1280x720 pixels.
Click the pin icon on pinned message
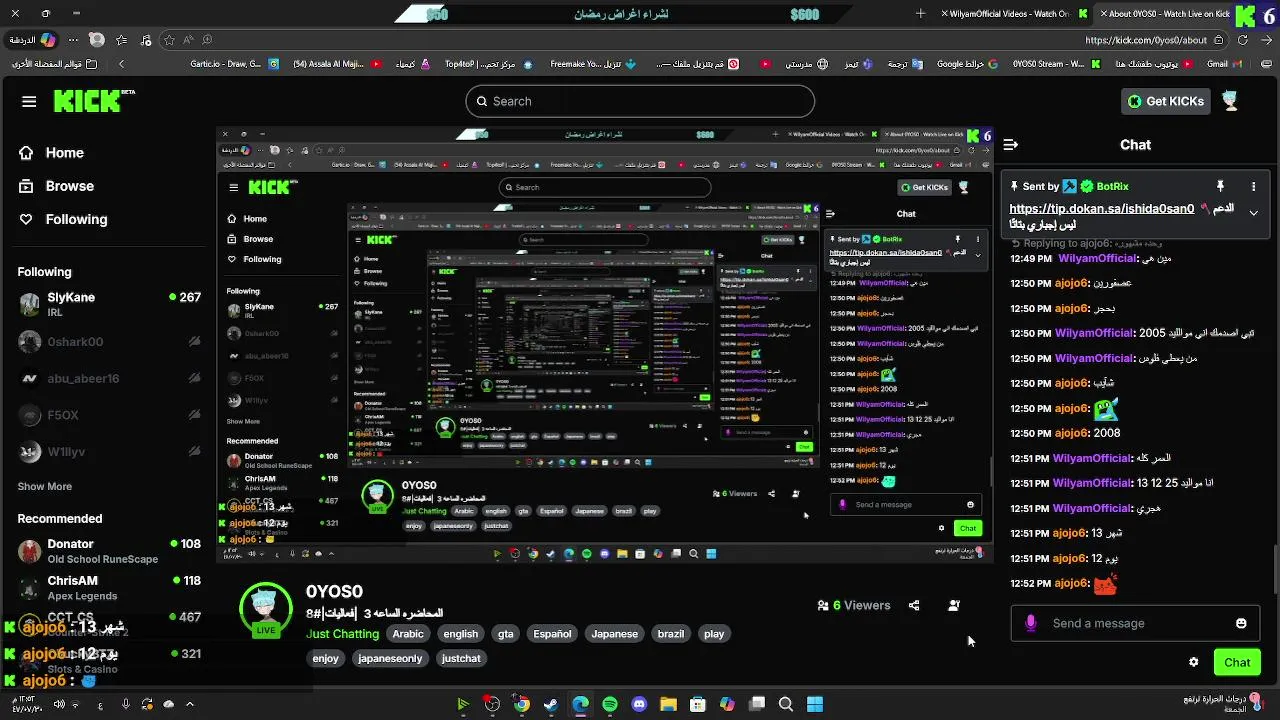coord(1220,186)
